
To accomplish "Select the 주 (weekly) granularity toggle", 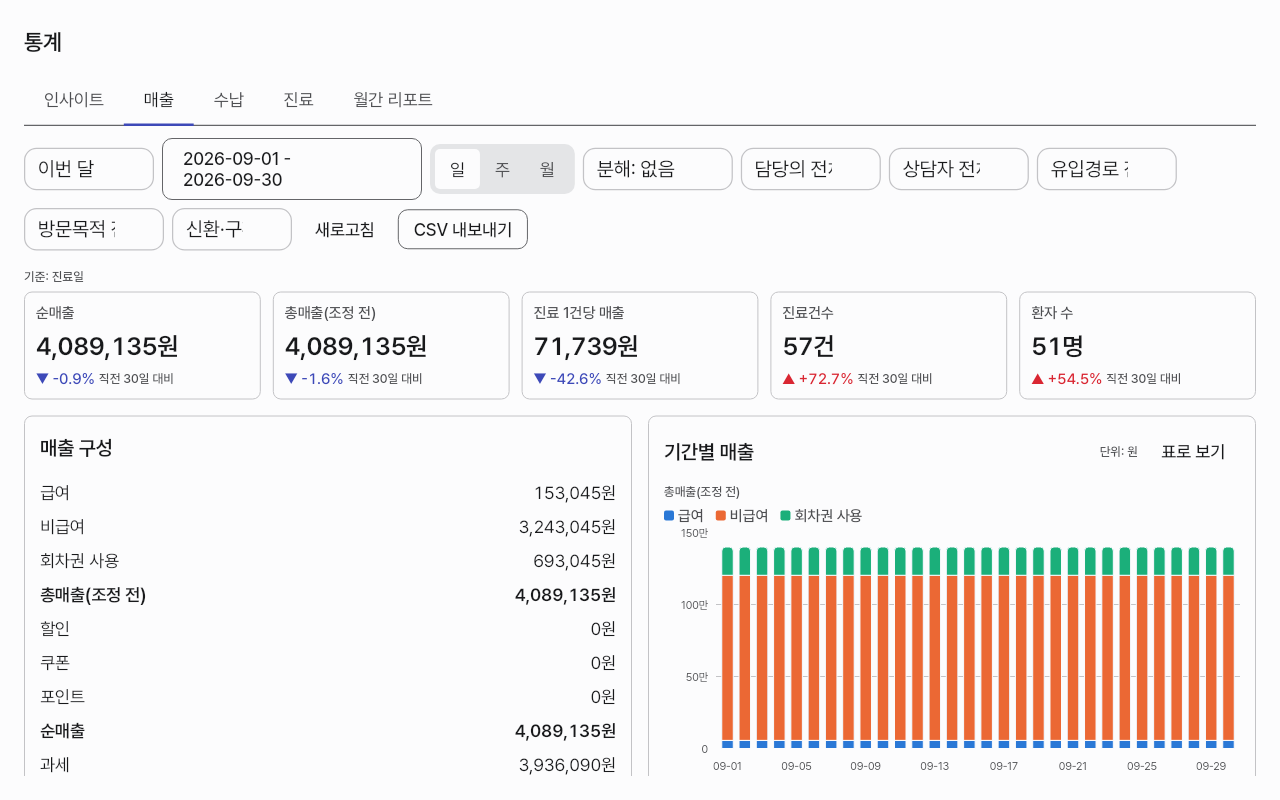I will pyautogui.click(x=502, y=169).
